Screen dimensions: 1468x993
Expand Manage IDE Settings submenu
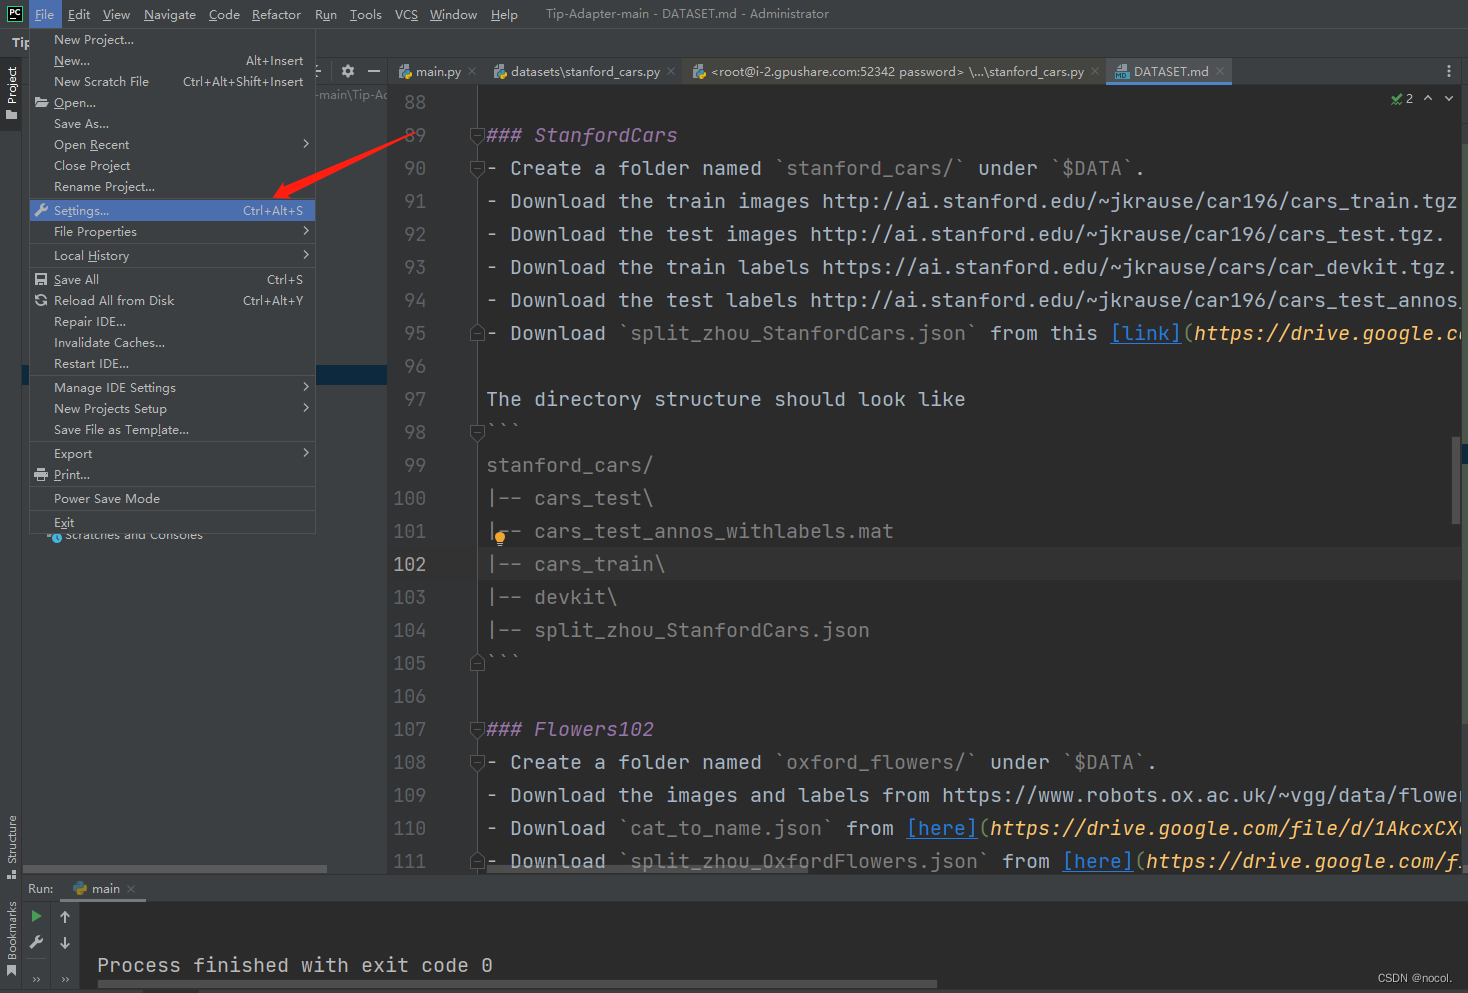172,388
